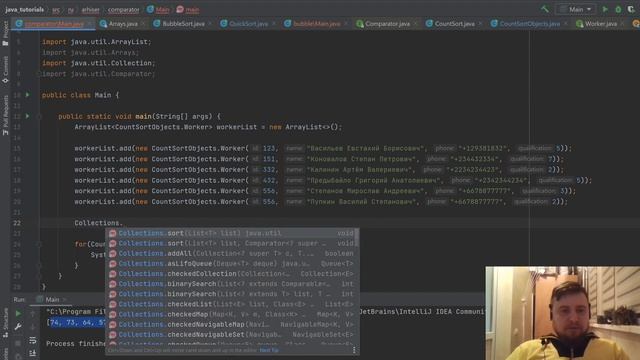Click the workerList declaration on line 13
640x360 pixels.
point(208,127)
